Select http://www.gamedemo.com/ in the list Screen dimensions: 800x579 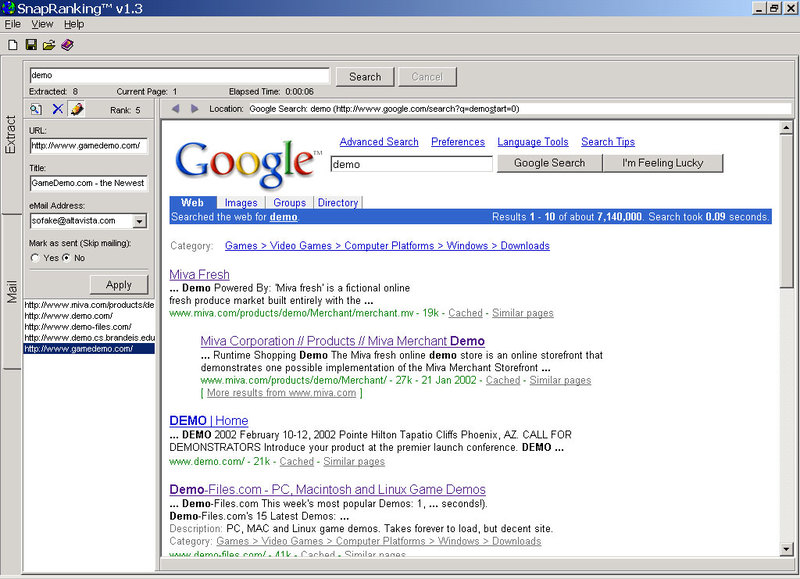[x=89, y=349]
